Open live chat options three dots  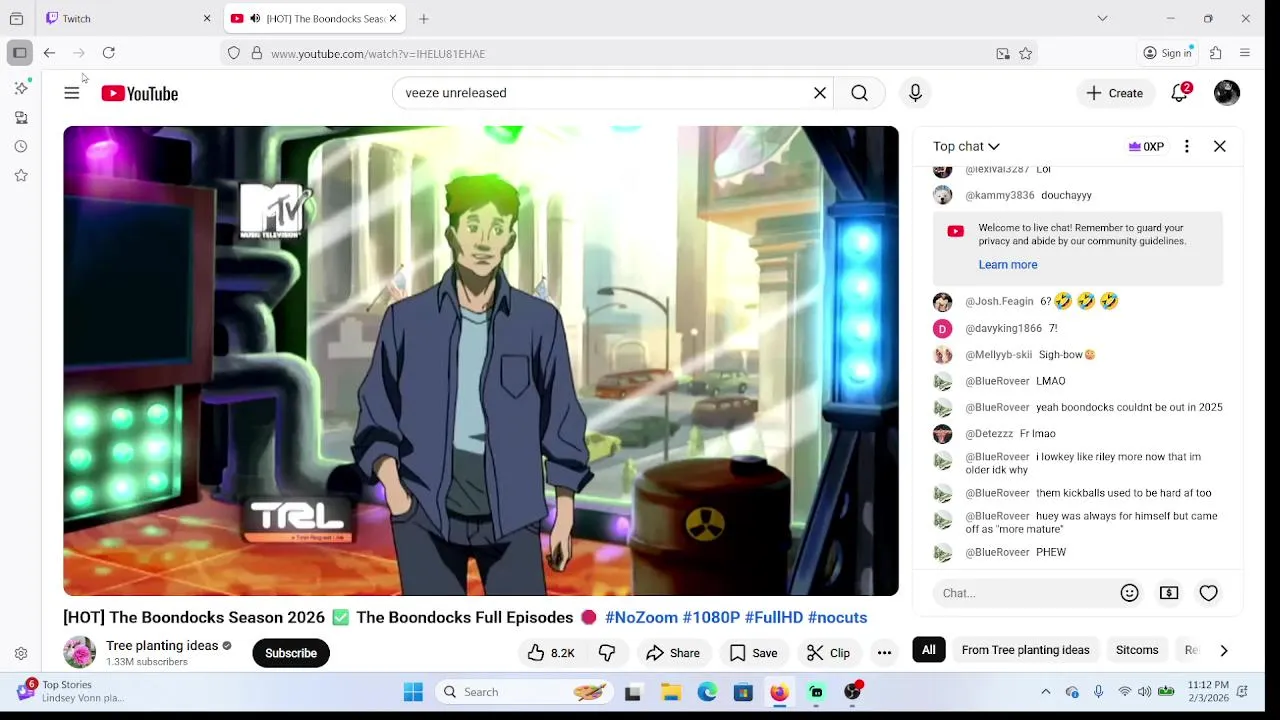(x=1187, y=146)
